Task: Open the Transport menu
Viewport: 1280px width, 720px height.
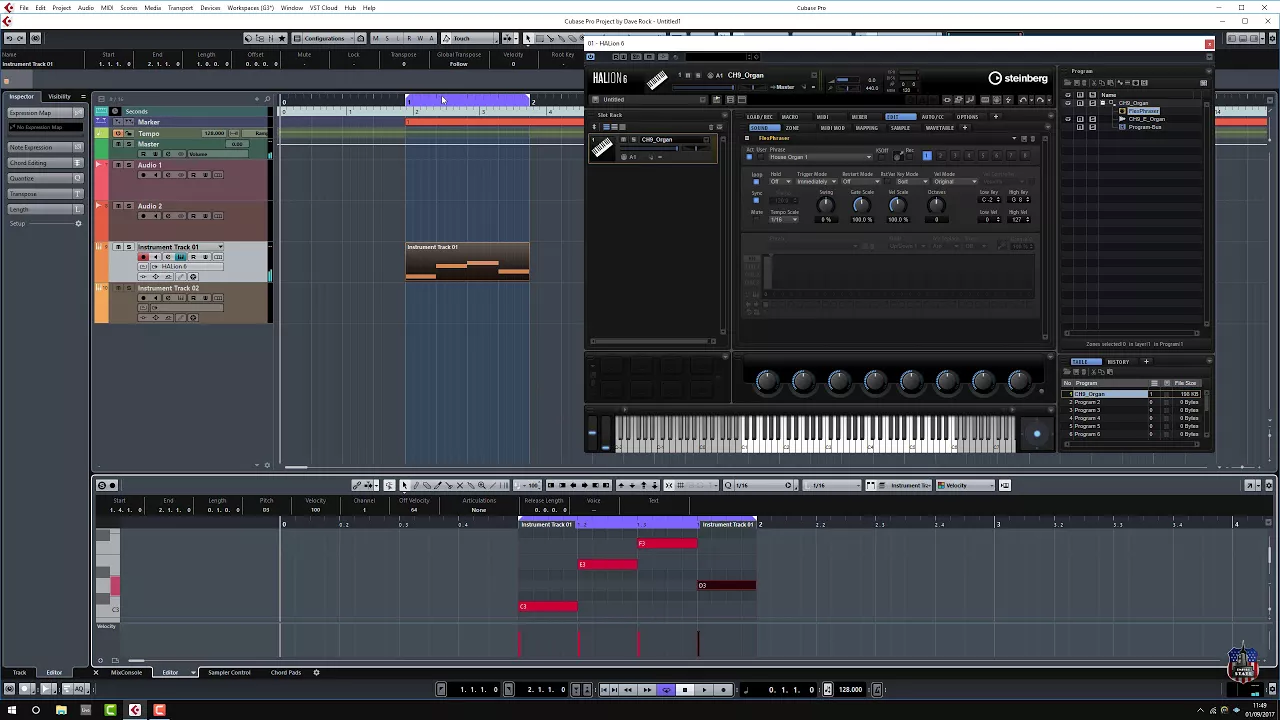Action: pos(180,7)
